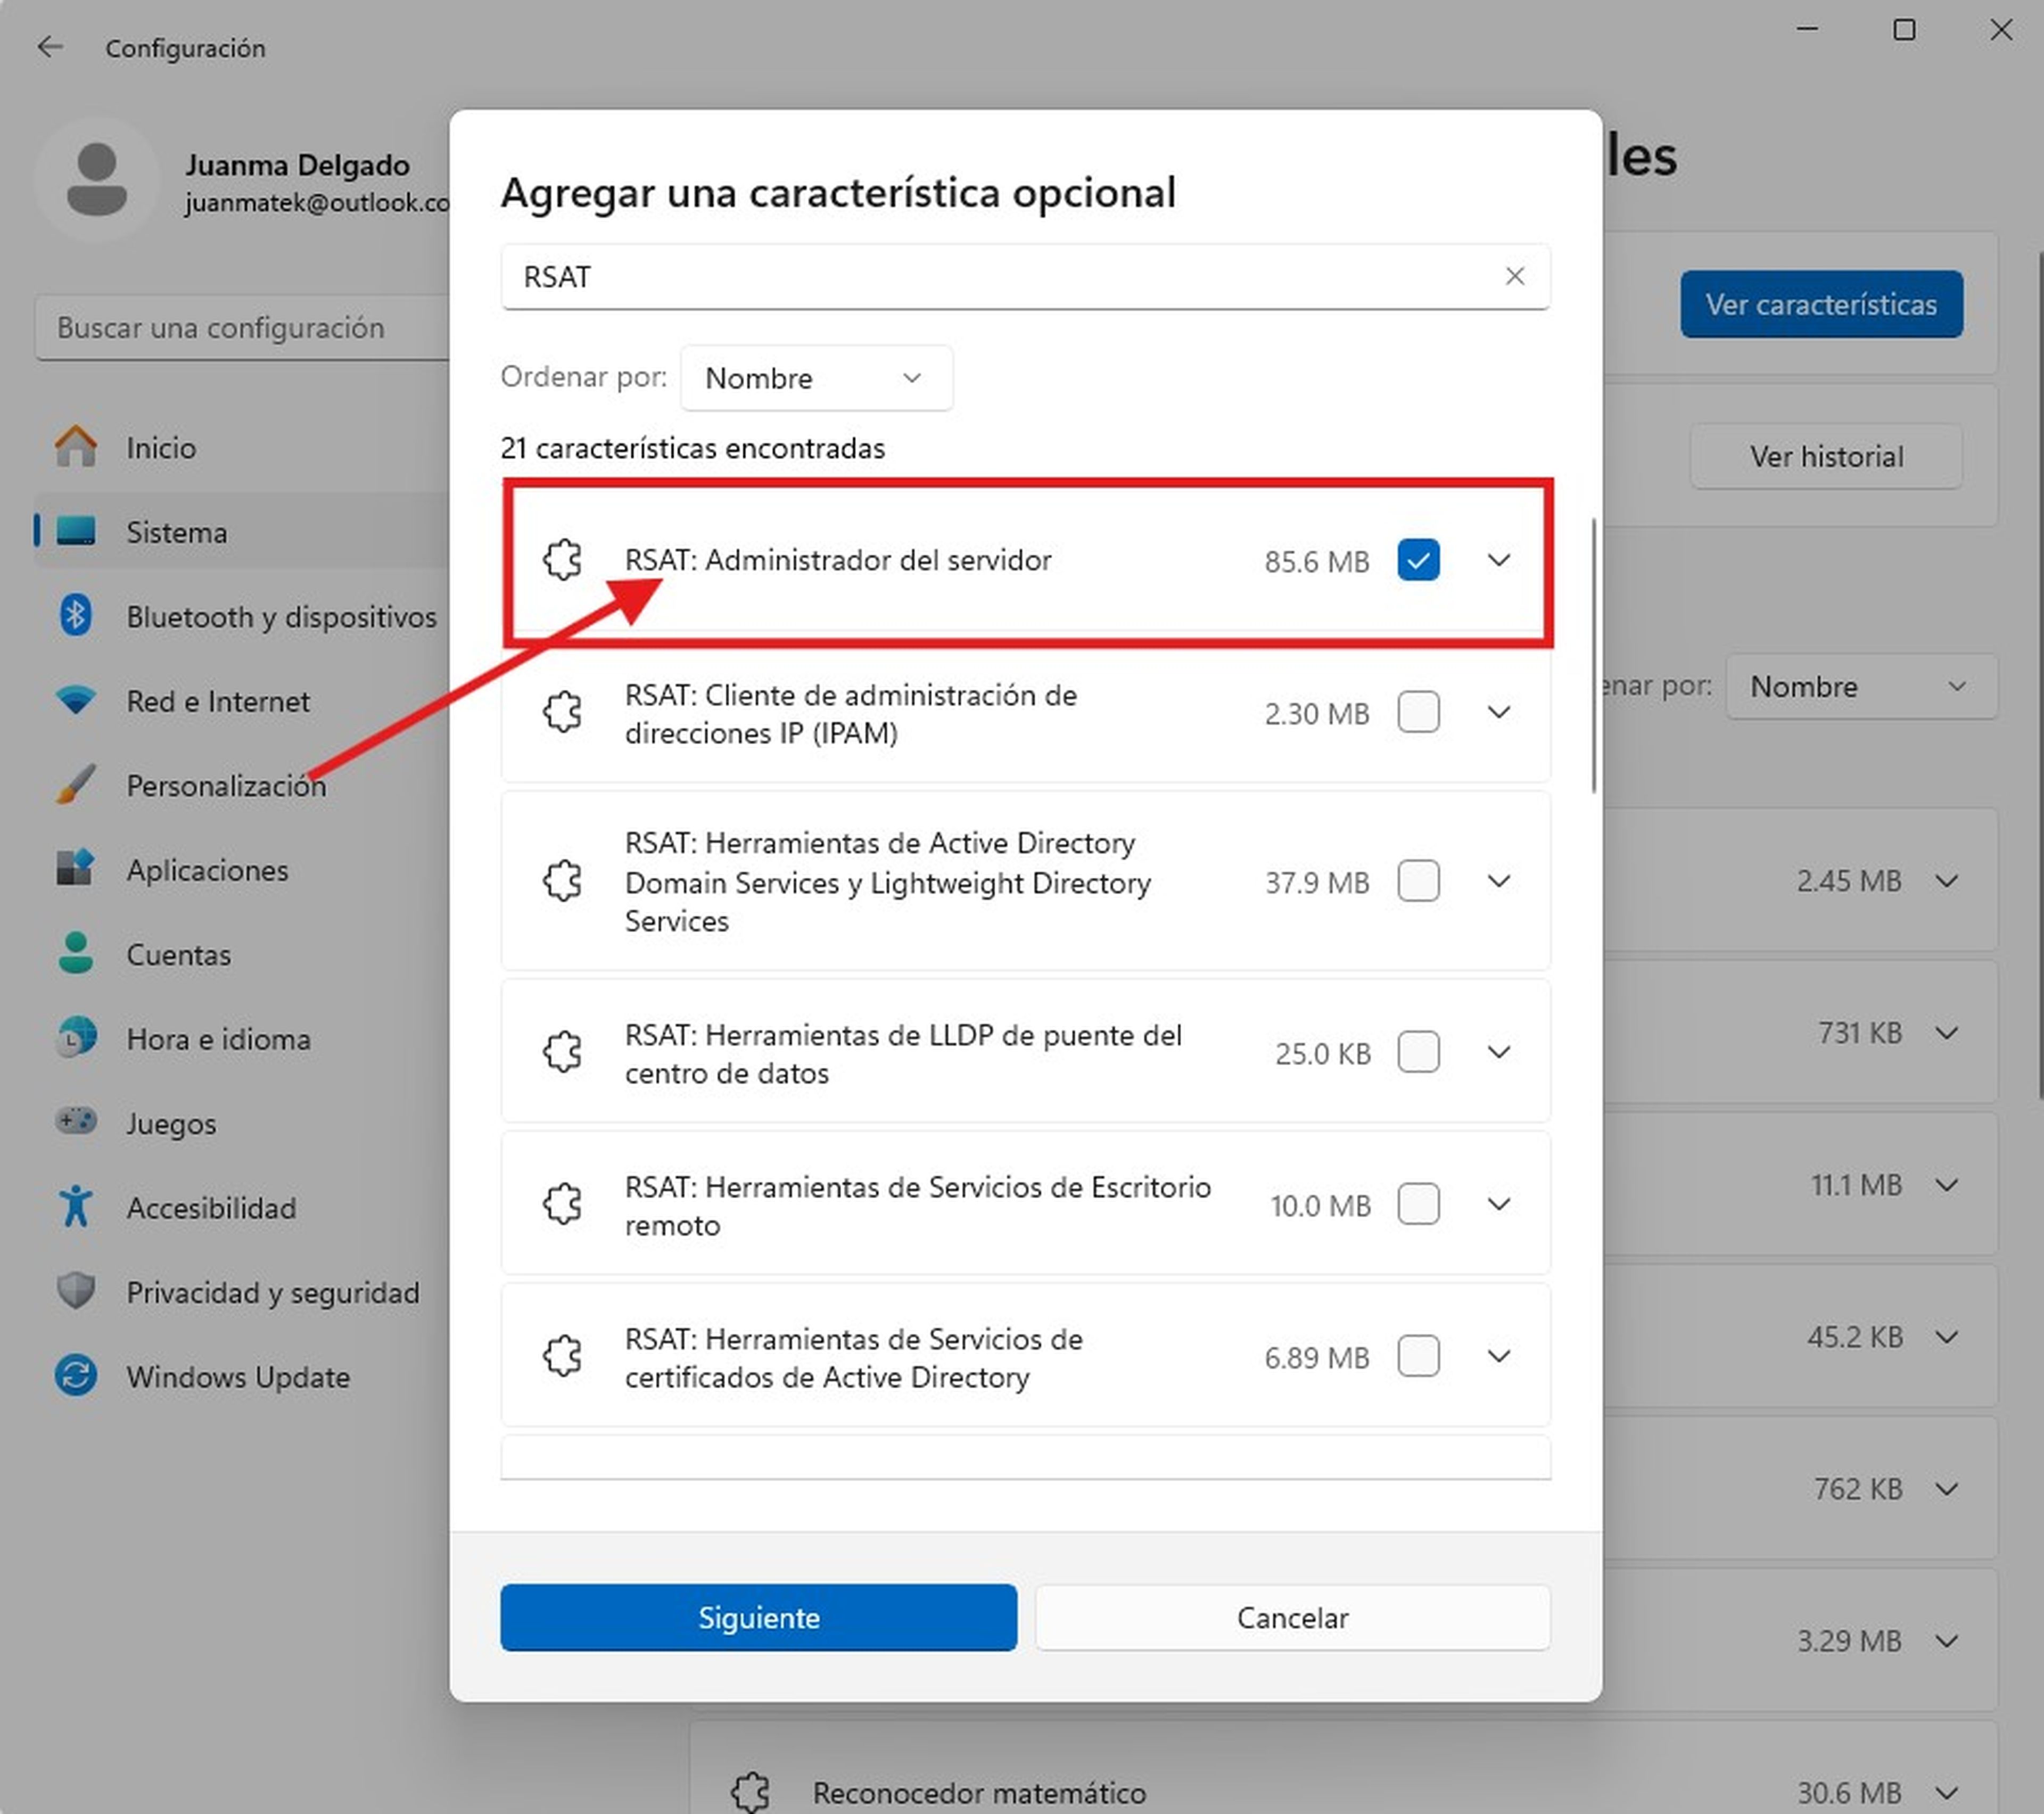
Task: Click the Windows Update sync icon
Action: pyautogui.click(x=76, y=1376)
